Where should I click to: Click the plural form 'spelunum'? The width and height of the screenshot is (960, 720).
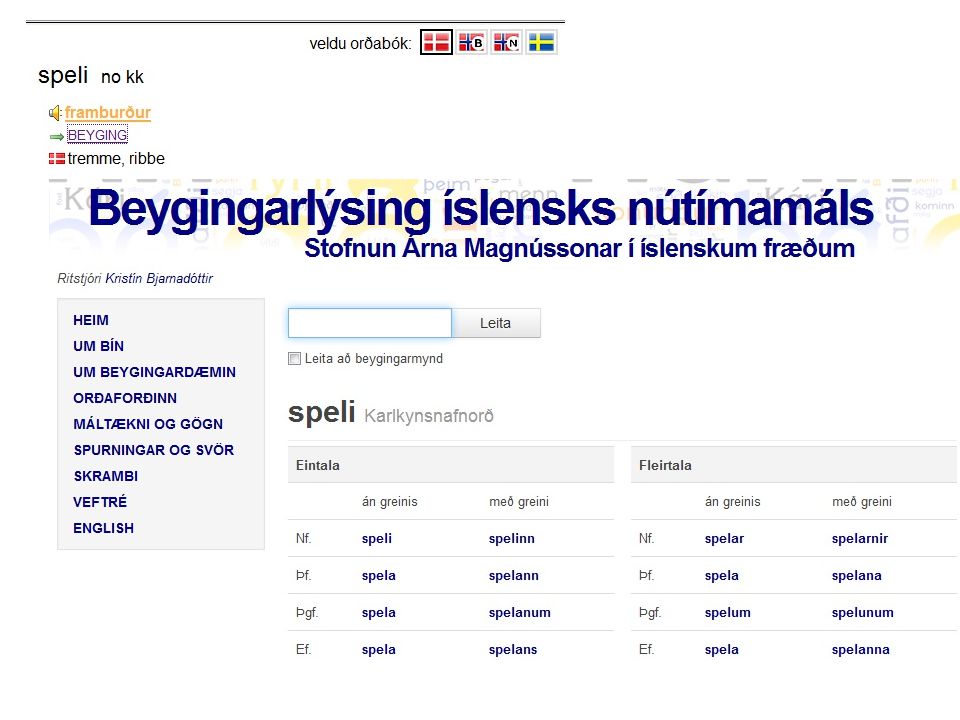click(x=863, y=613)
